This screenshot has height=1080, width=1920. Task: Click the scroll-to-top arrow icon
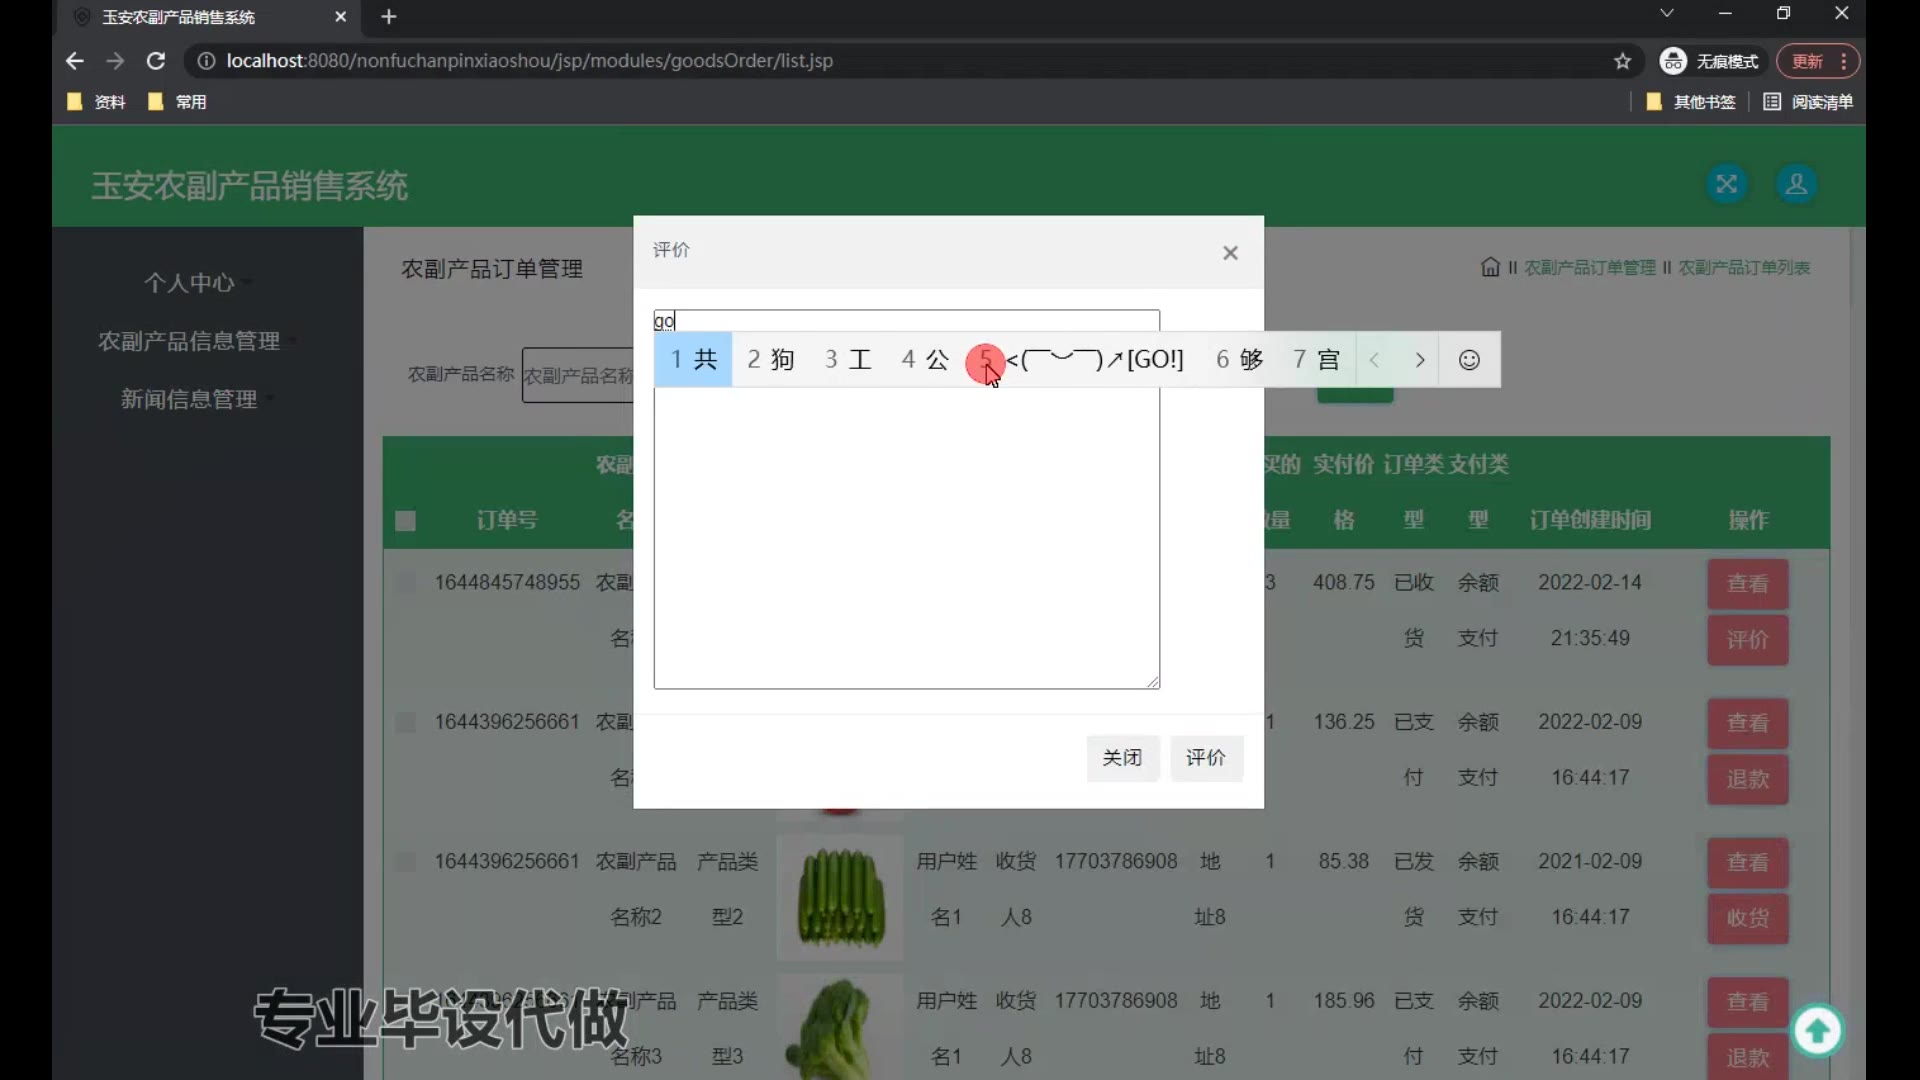click(1817, 1030)
